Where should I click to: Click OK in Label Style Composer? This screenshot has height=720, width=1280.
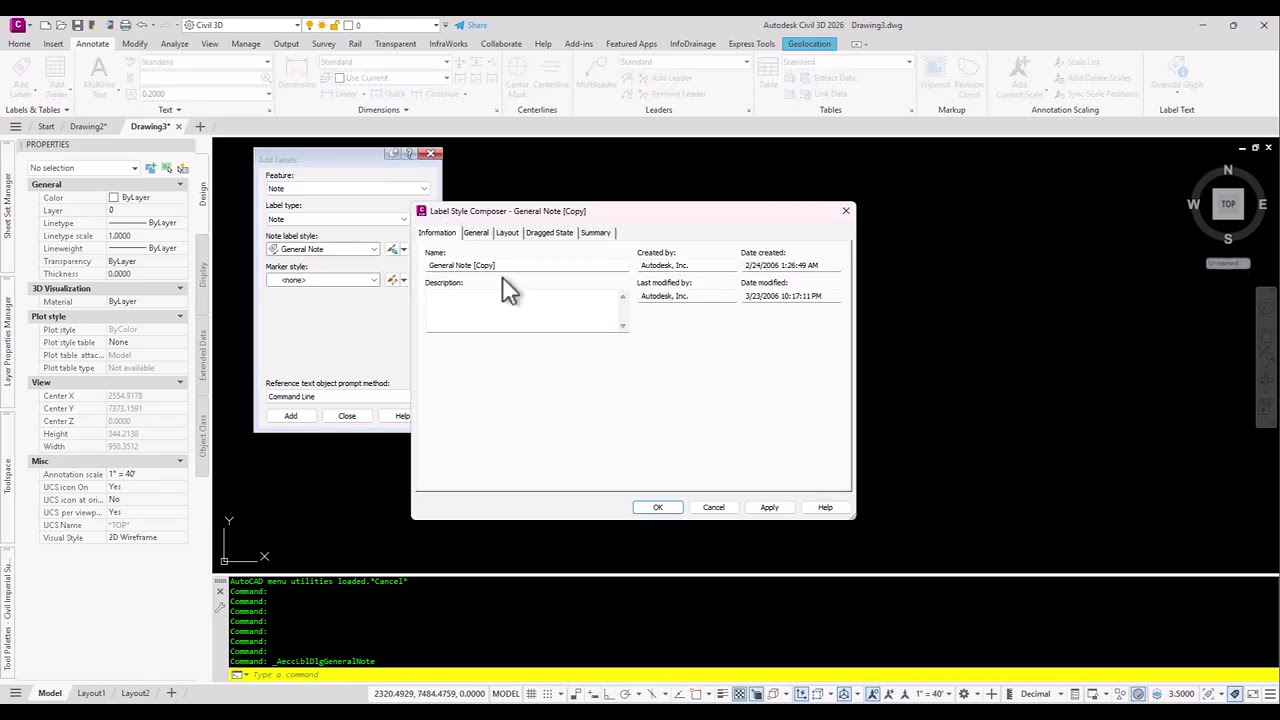point(658,507)
